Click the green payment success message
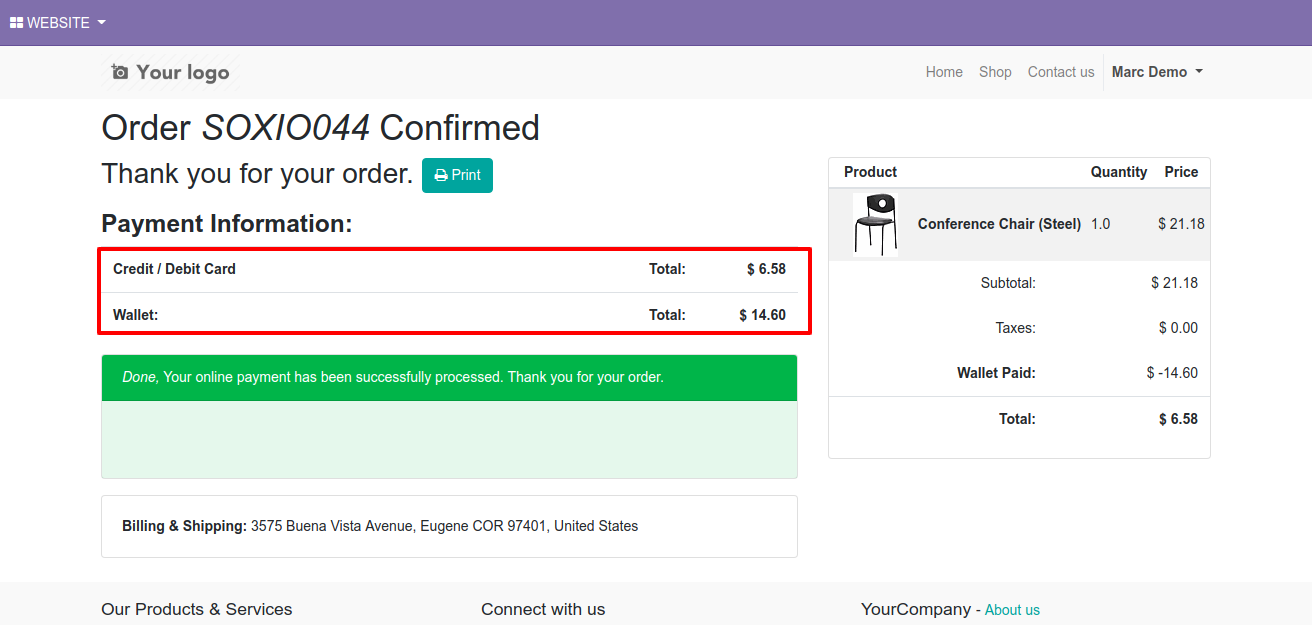Viewport: 1312px width, 625px height. click(x=449, y=378)
